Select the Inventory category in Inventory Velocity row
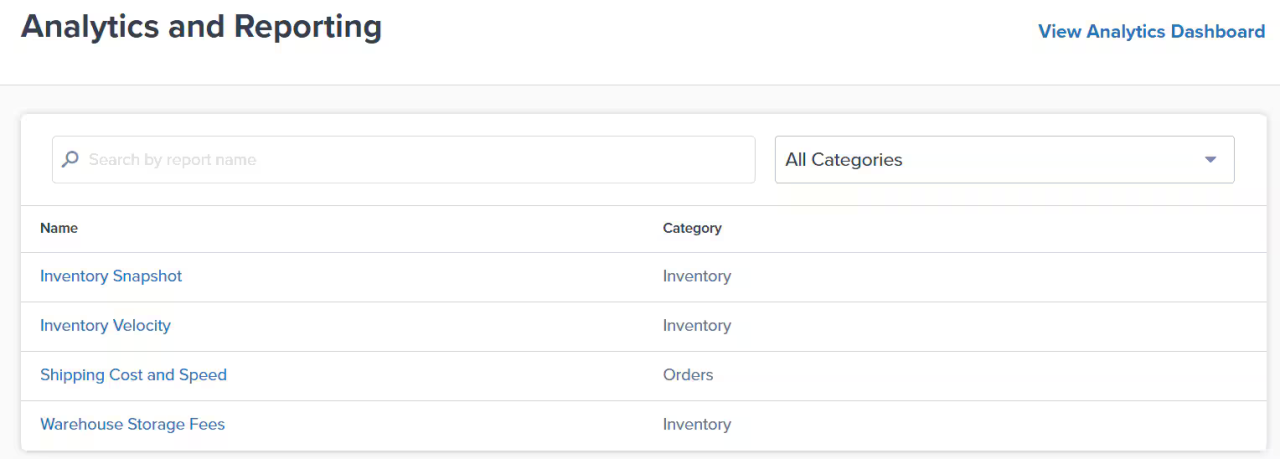This screenshot has width=1280, height=459. tap(697, 326)
